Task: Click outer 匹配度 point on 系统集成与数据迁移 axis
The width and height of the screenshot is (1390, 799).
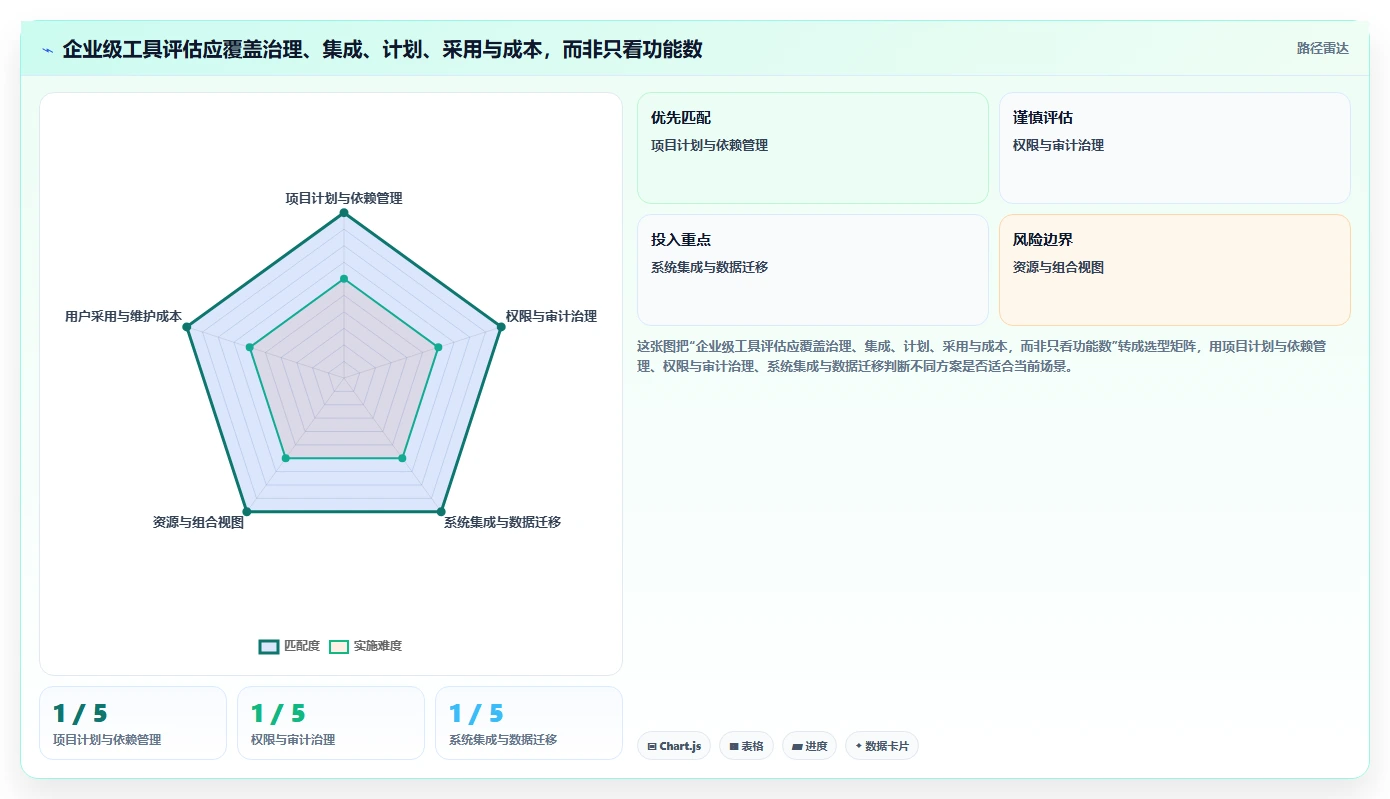Action: click(x=441, y=511)
